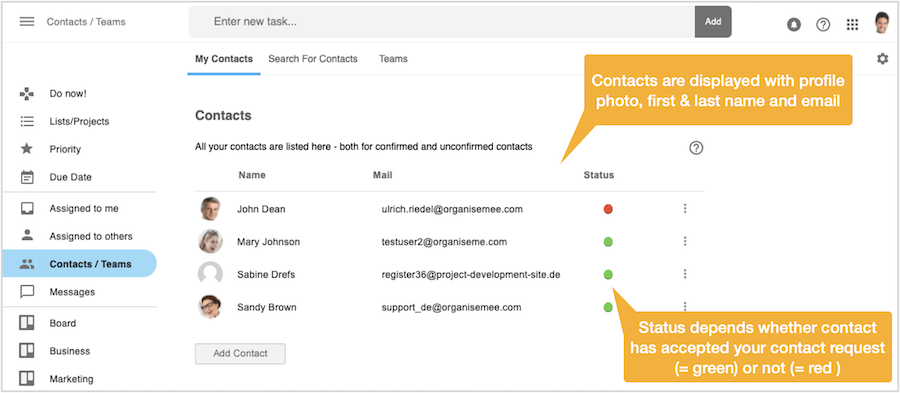Click John Dean's red status dot
Image resolution: width=900 pixels, height=393 pixels.
click(608, 209)
